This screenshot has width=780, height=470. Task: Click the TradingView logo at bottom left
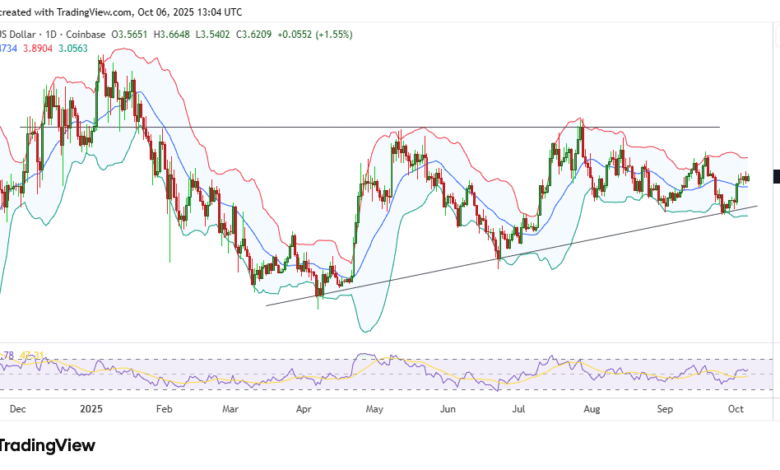(50, 447)
